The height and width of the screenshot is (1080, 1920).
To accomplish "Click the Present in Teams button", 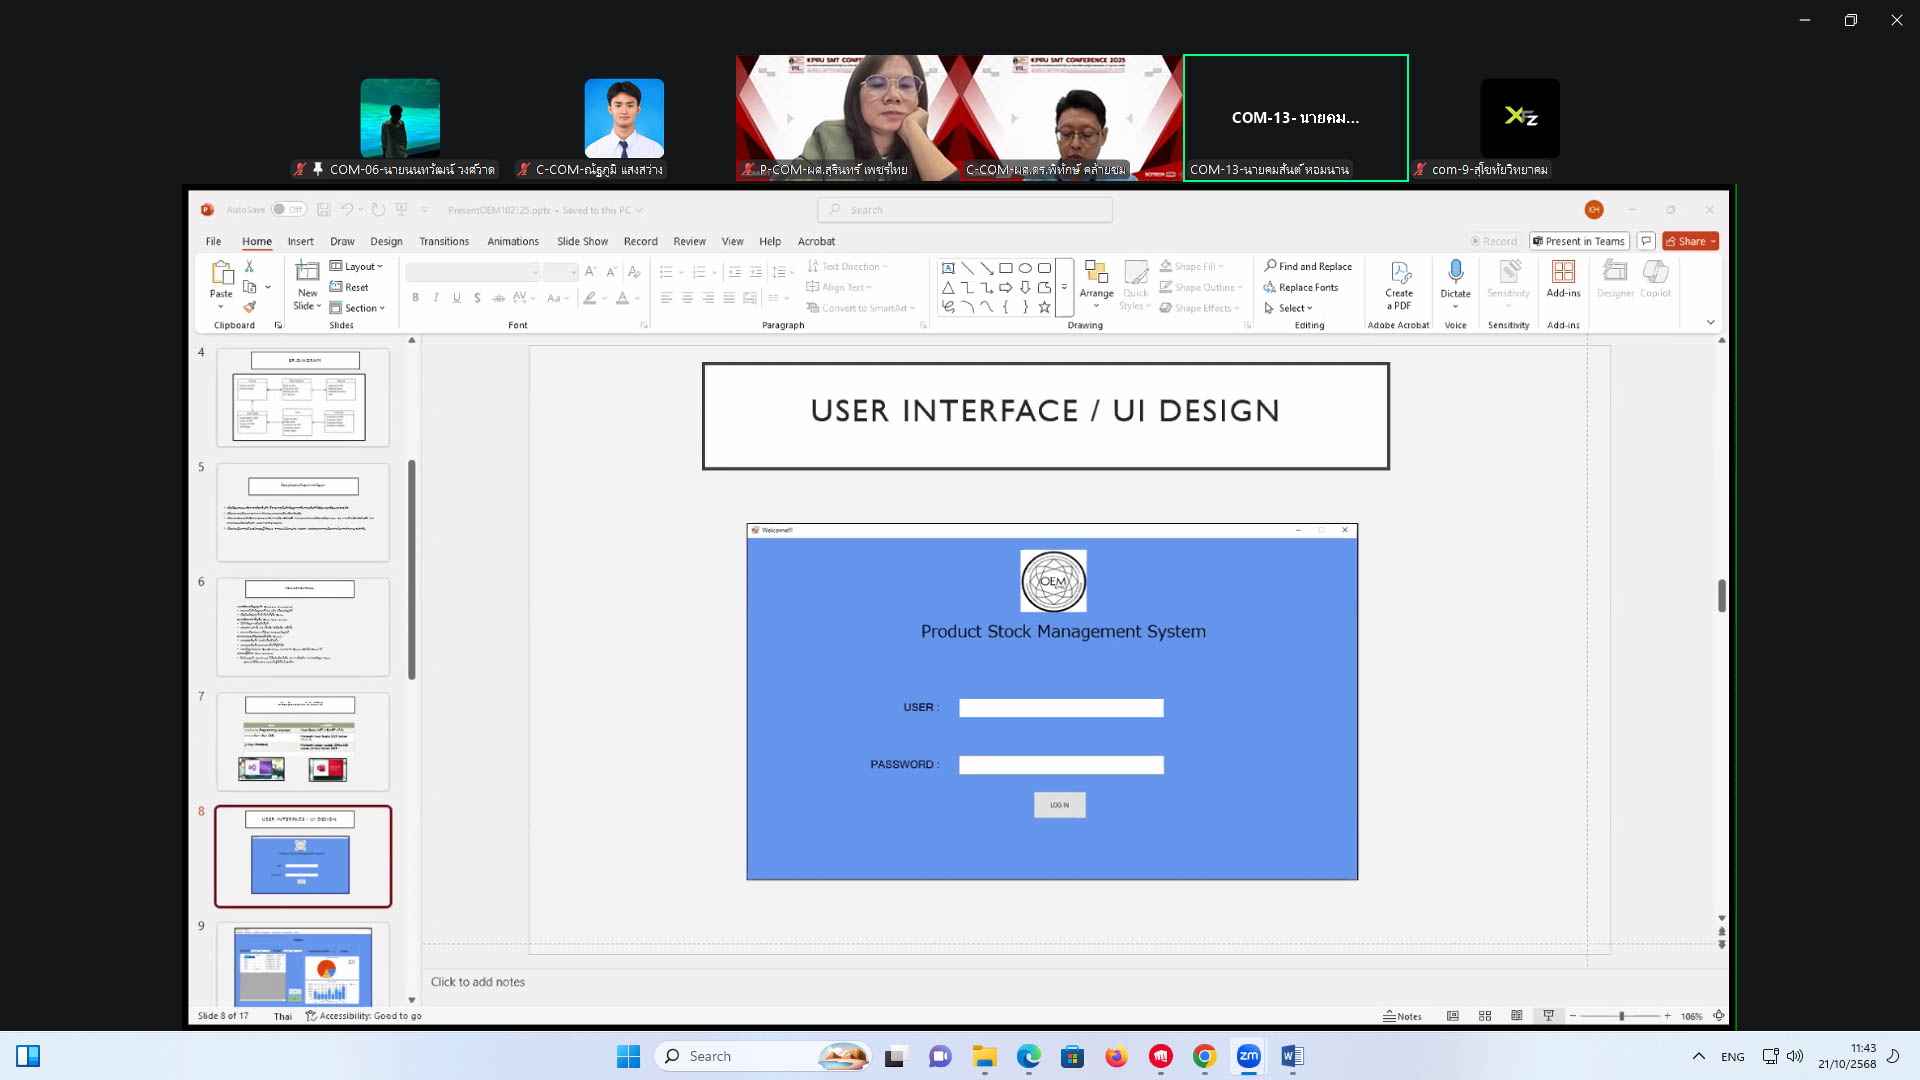I will pos(1579,241).
